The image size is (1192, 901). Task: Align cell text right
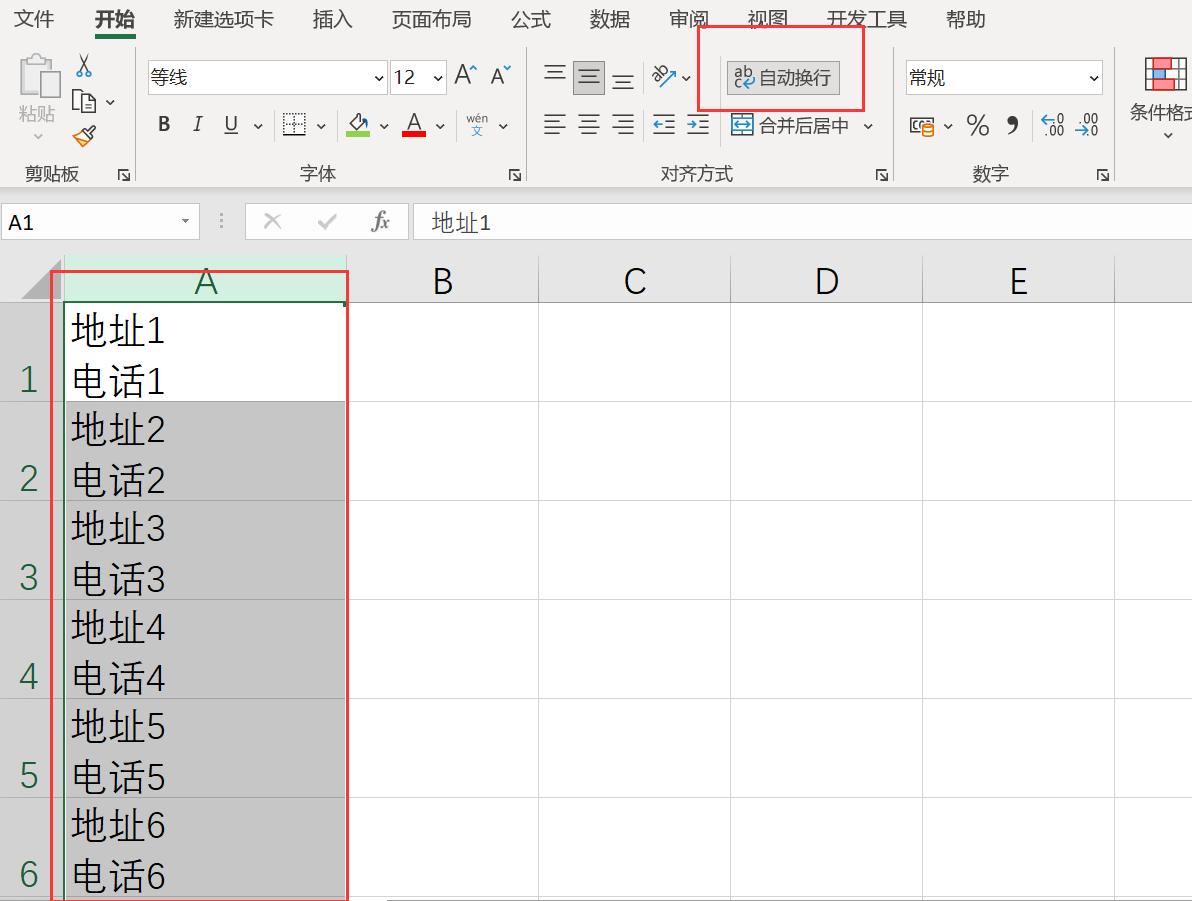[623, 124]
